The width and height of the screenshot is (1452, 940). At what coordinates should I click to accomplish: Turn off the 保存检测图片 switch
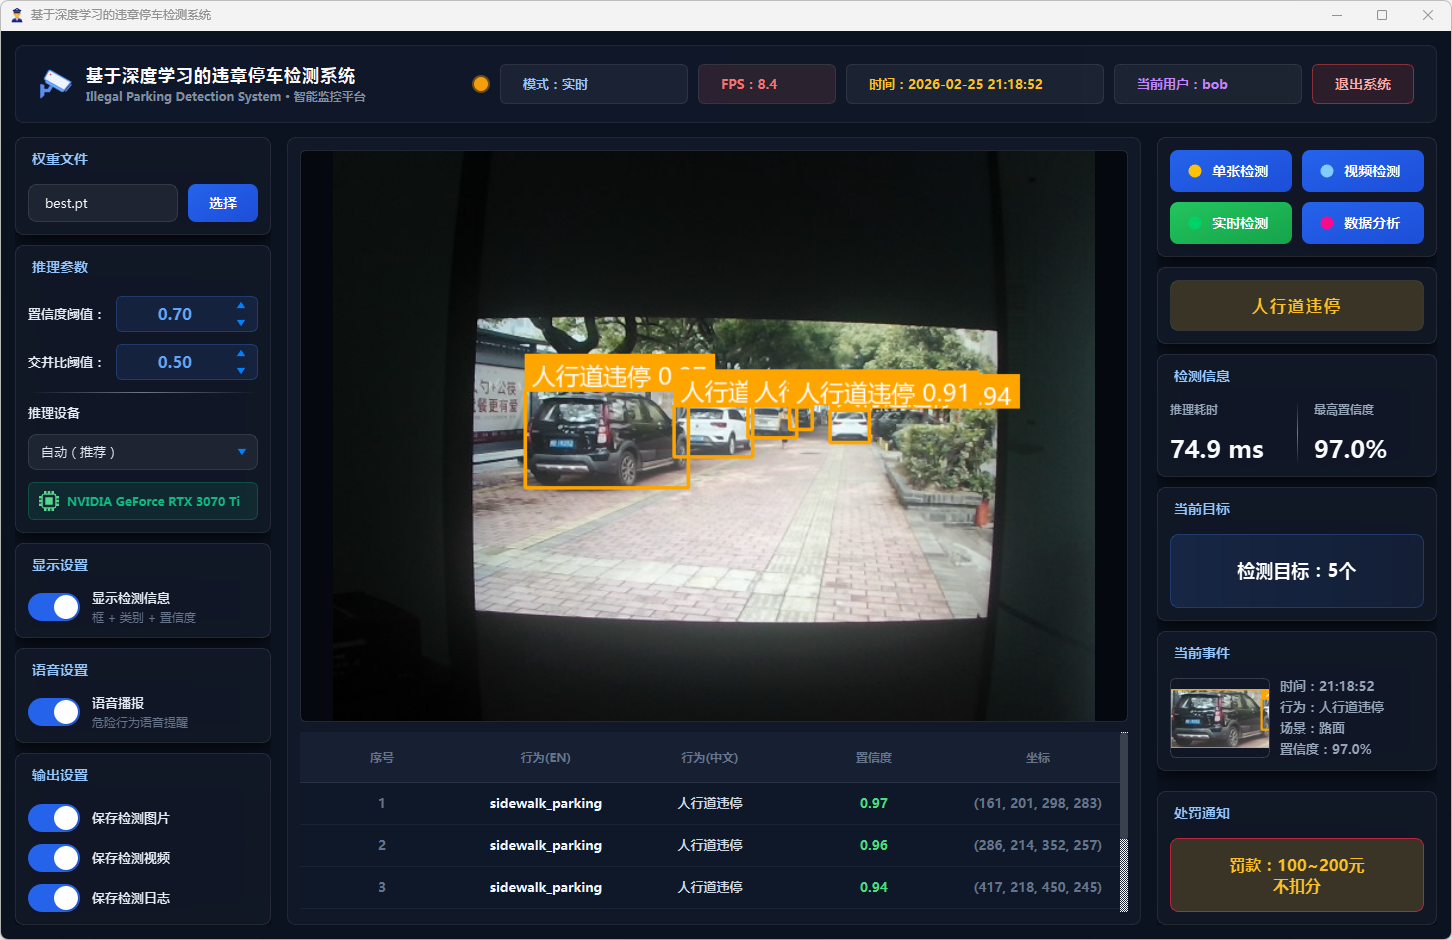pyautogui.click(x=54, y=818)
